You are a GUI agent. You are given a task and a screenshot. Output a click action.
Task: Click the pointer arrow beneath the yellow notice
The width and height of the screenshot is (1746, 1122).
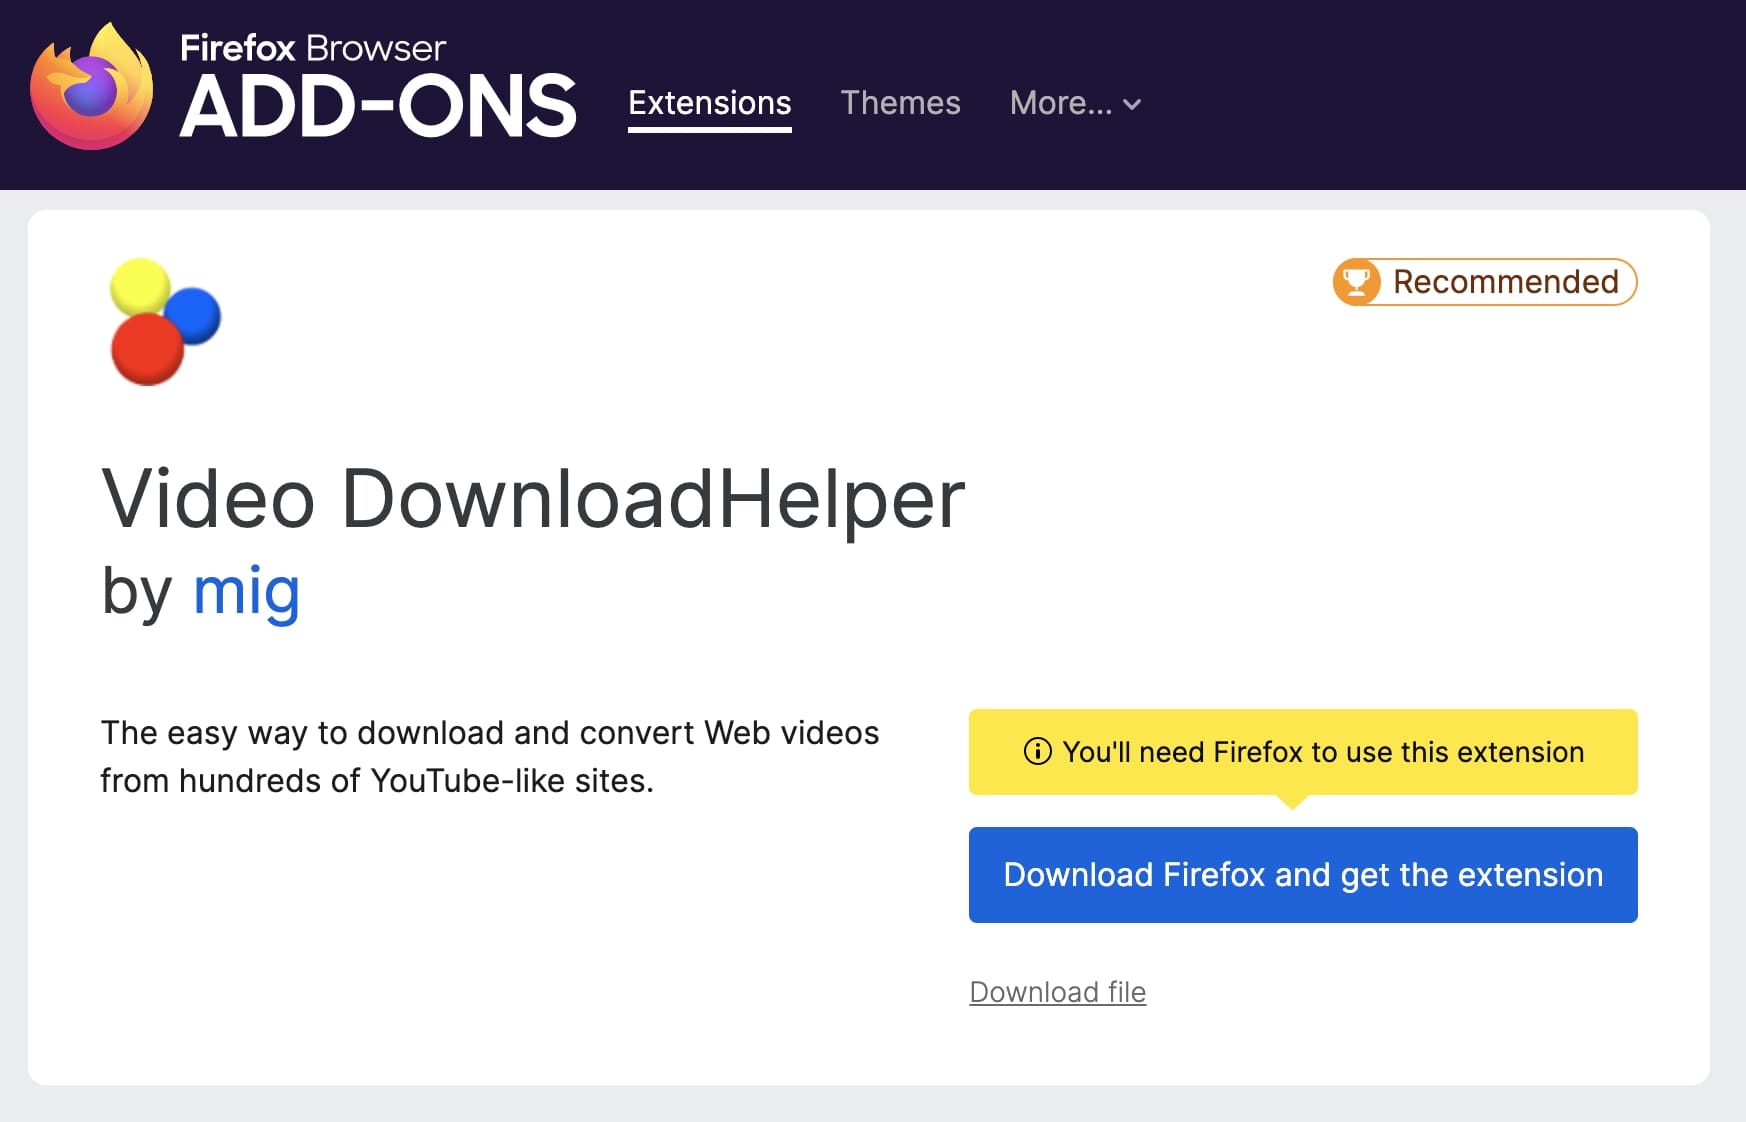click(x=1292, y=802)
